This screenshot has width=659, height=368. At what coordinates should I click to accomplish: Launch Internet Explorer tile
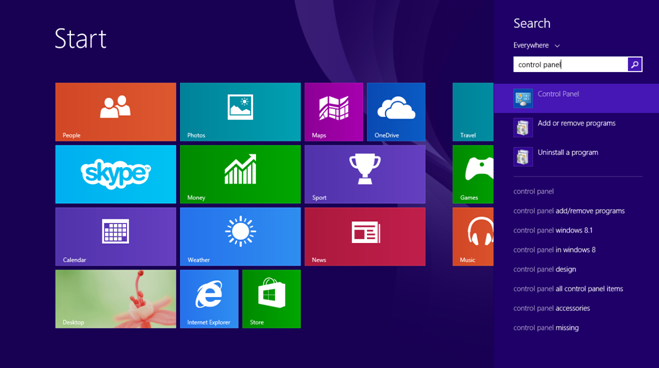209,299
